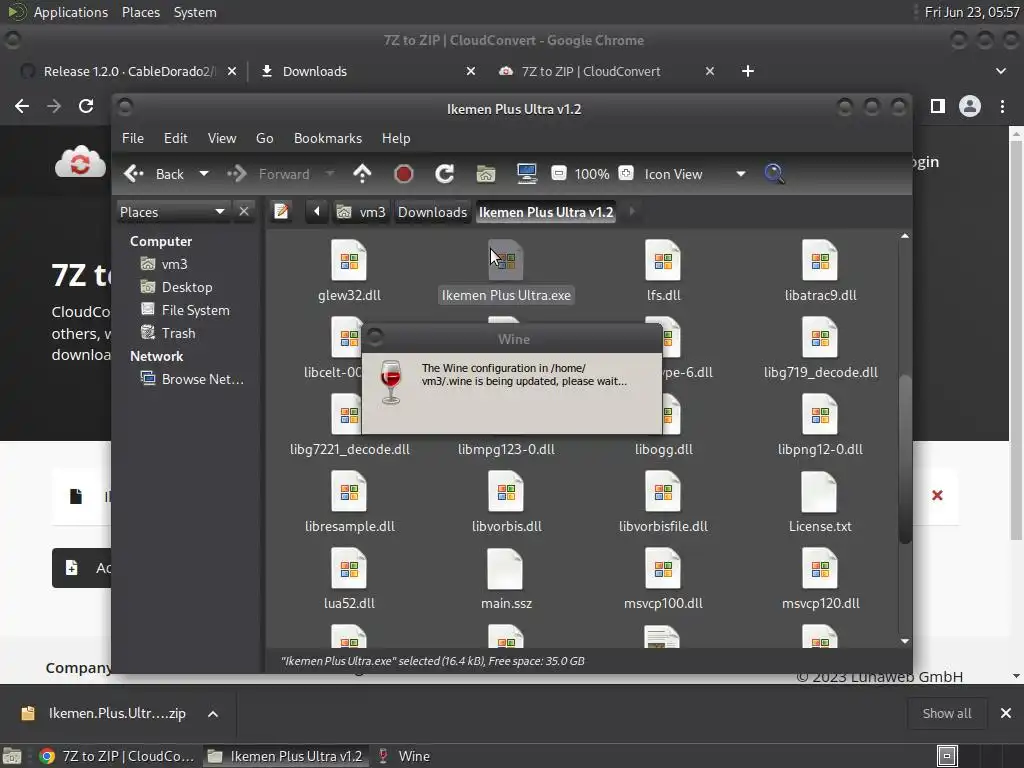Screen dimensions: 1024x768
Task: Select the lfs.dll file icon
Action: pos(663,260)
